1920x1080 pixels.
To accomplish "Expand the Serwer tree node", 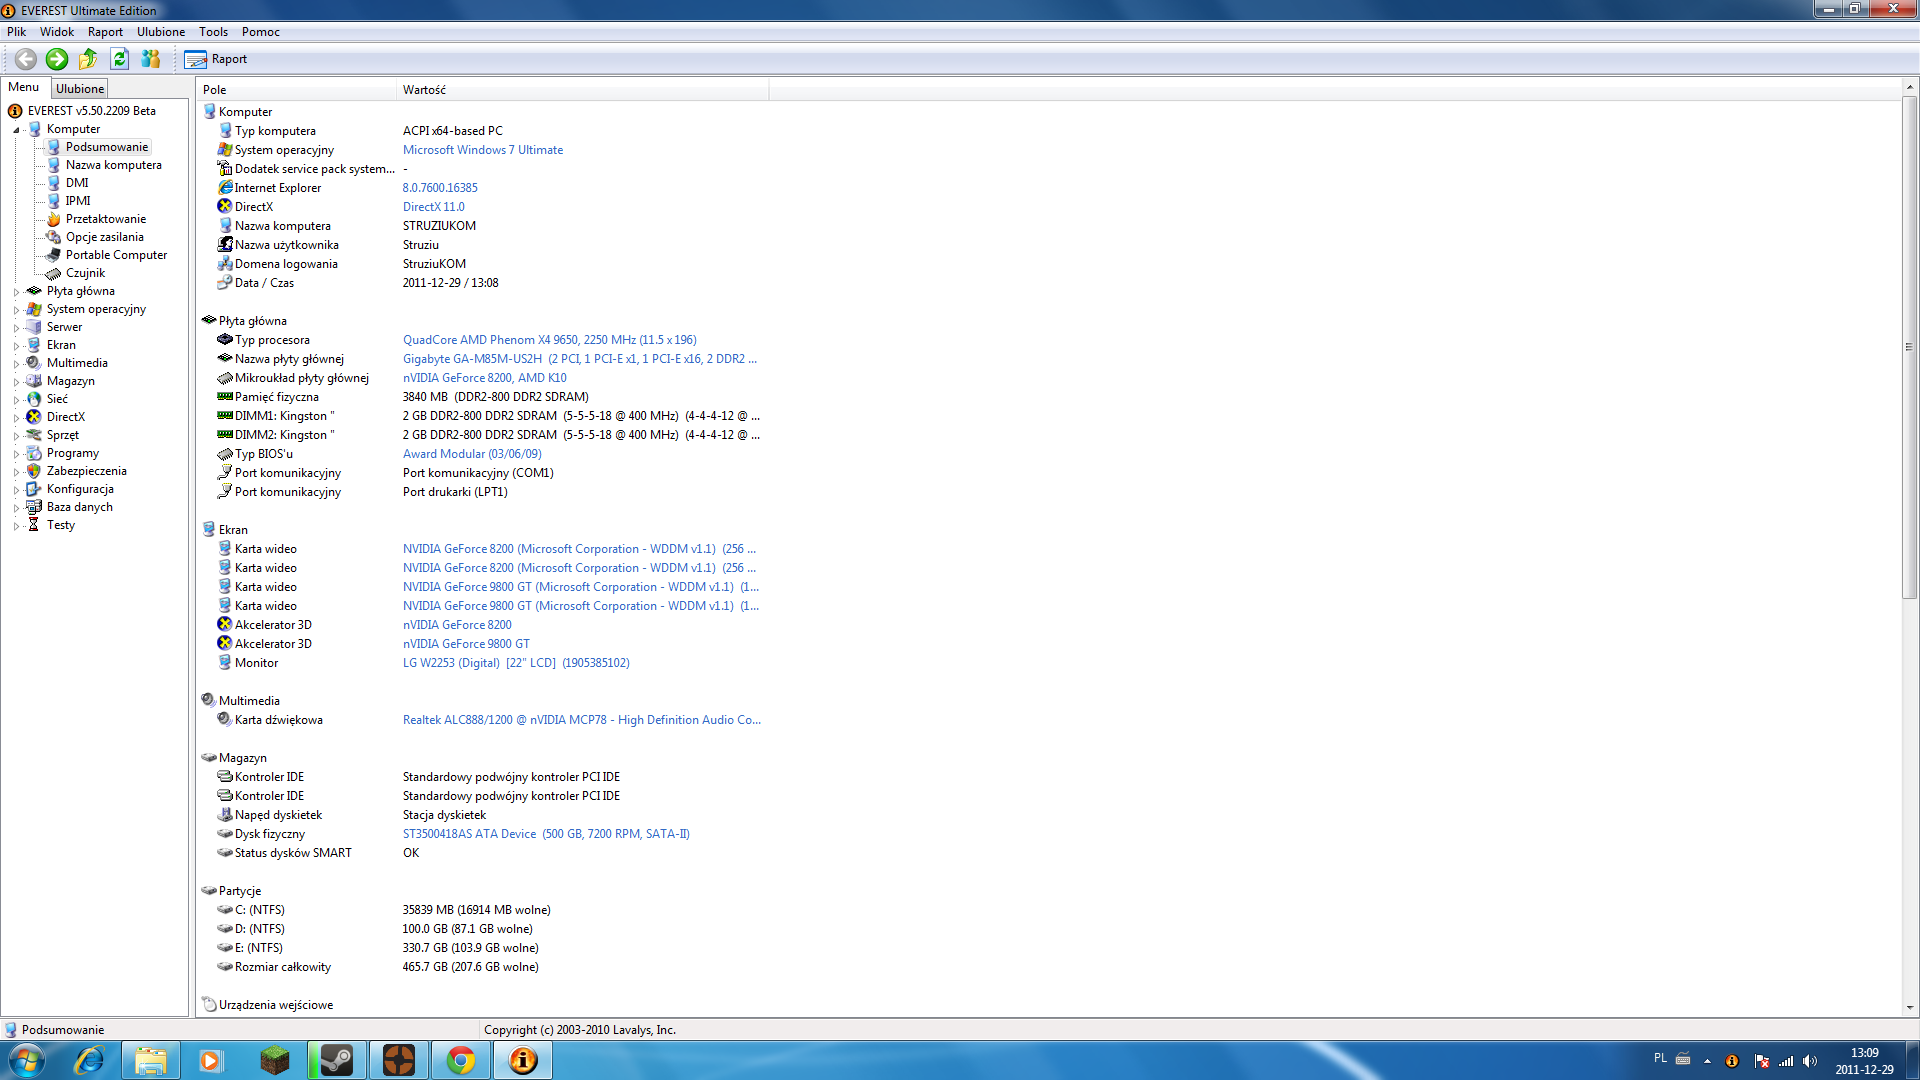I will click(16, 328).
